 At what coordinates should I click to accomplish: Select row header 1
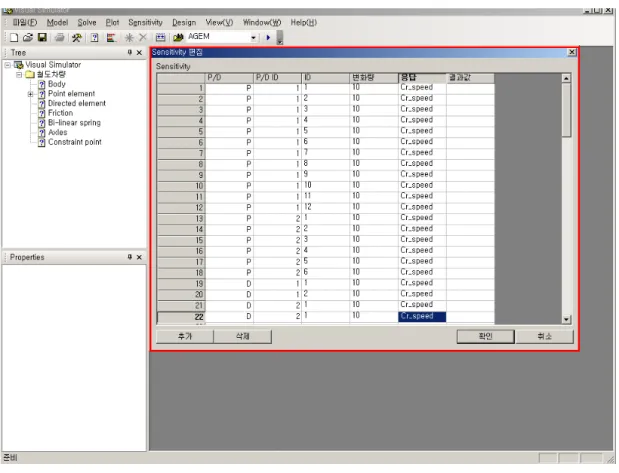pos(181,88)
